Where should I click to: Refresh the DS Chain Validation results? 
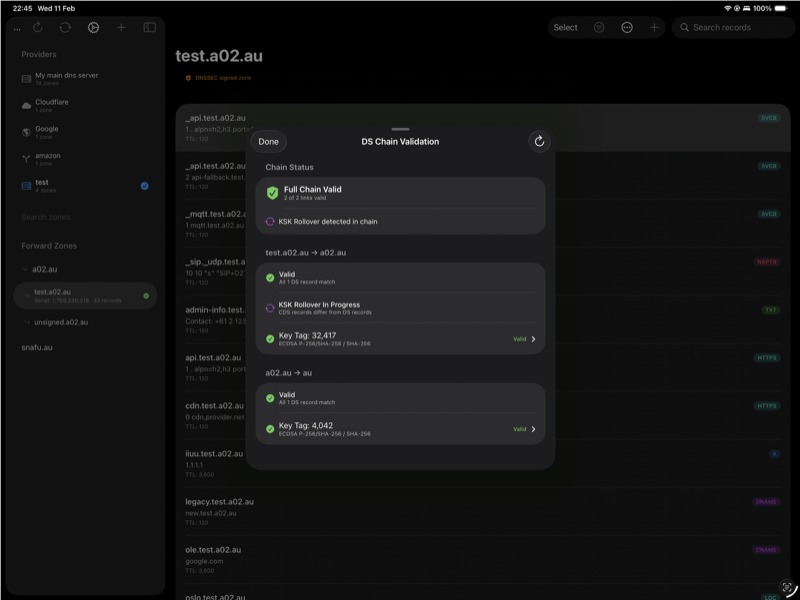click(x=538, y=141)
